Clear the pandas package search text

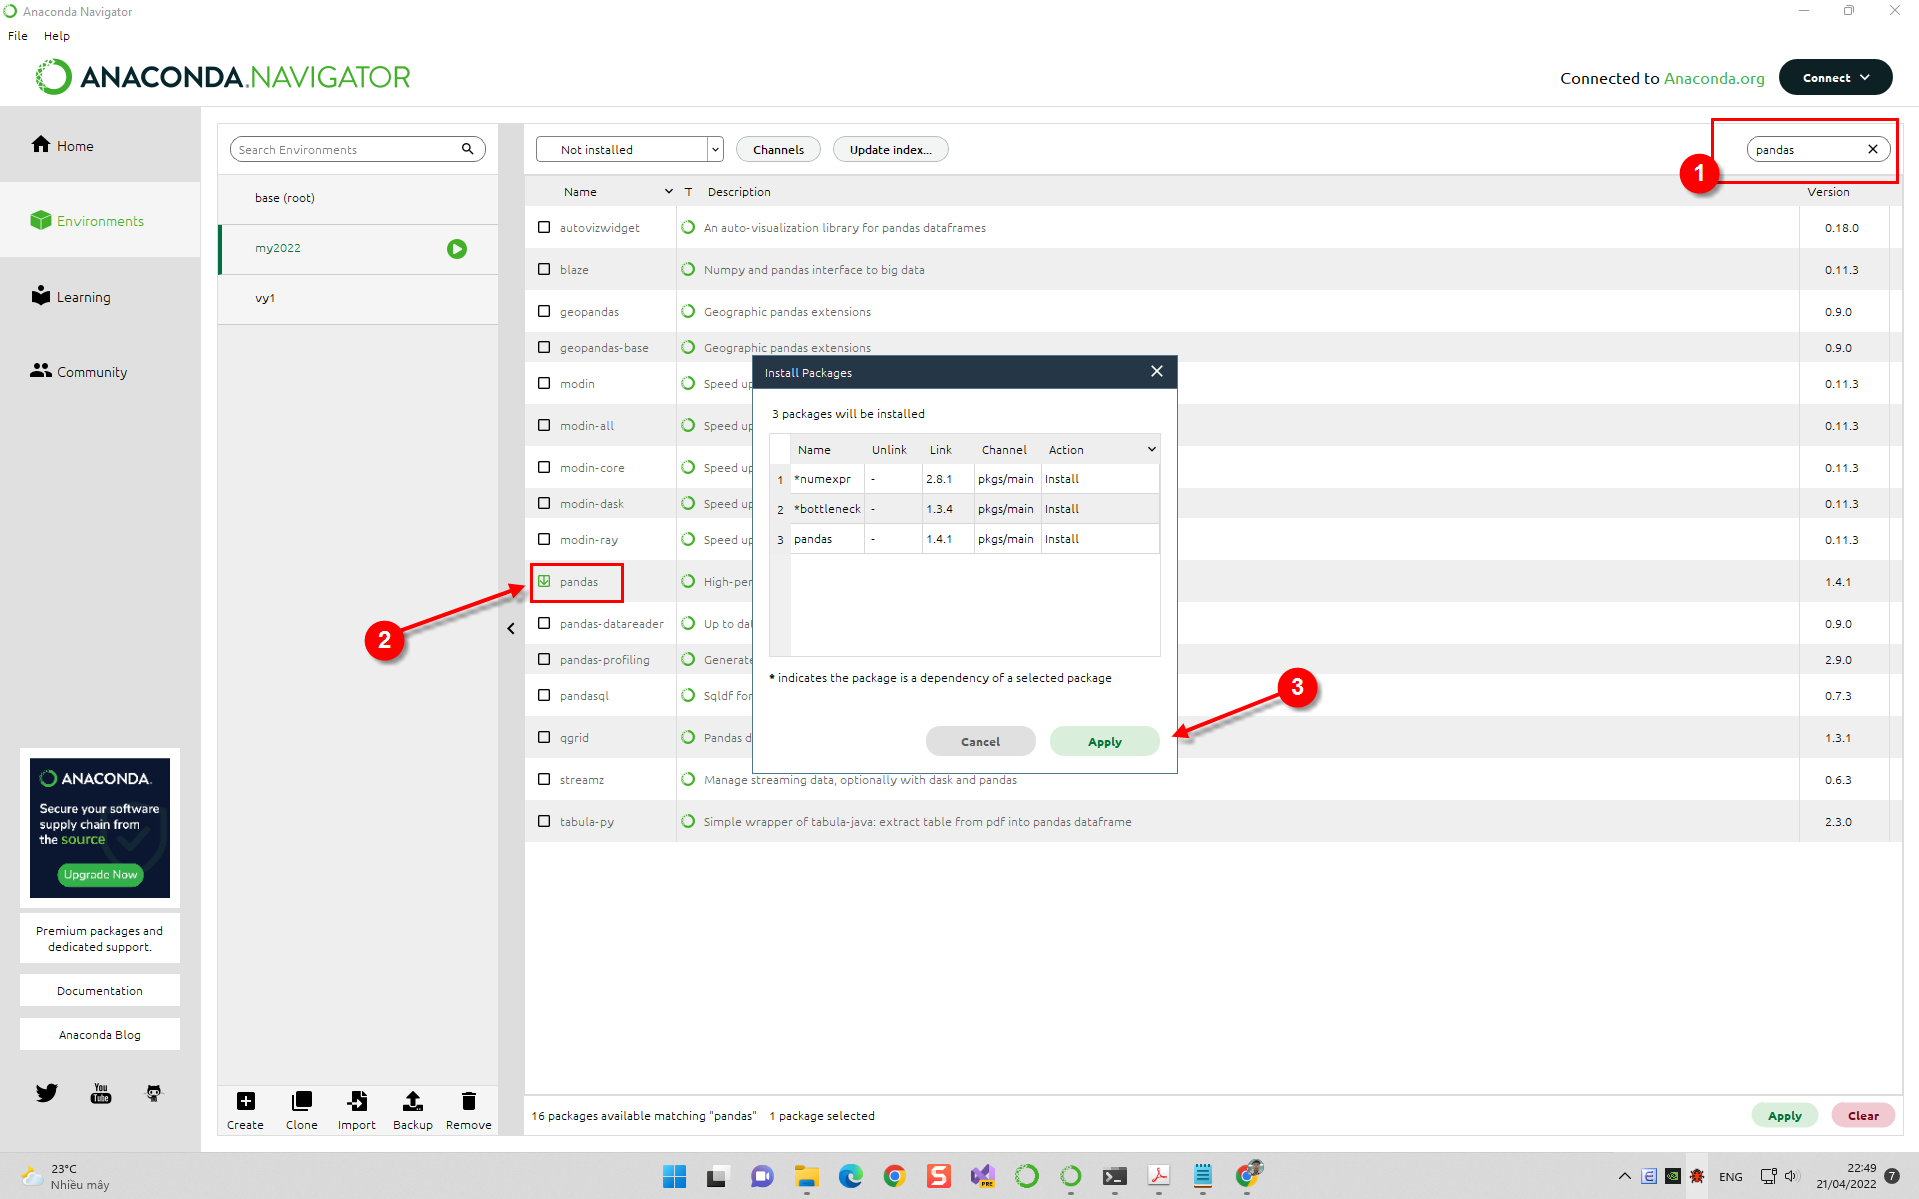pos(1873,149)
